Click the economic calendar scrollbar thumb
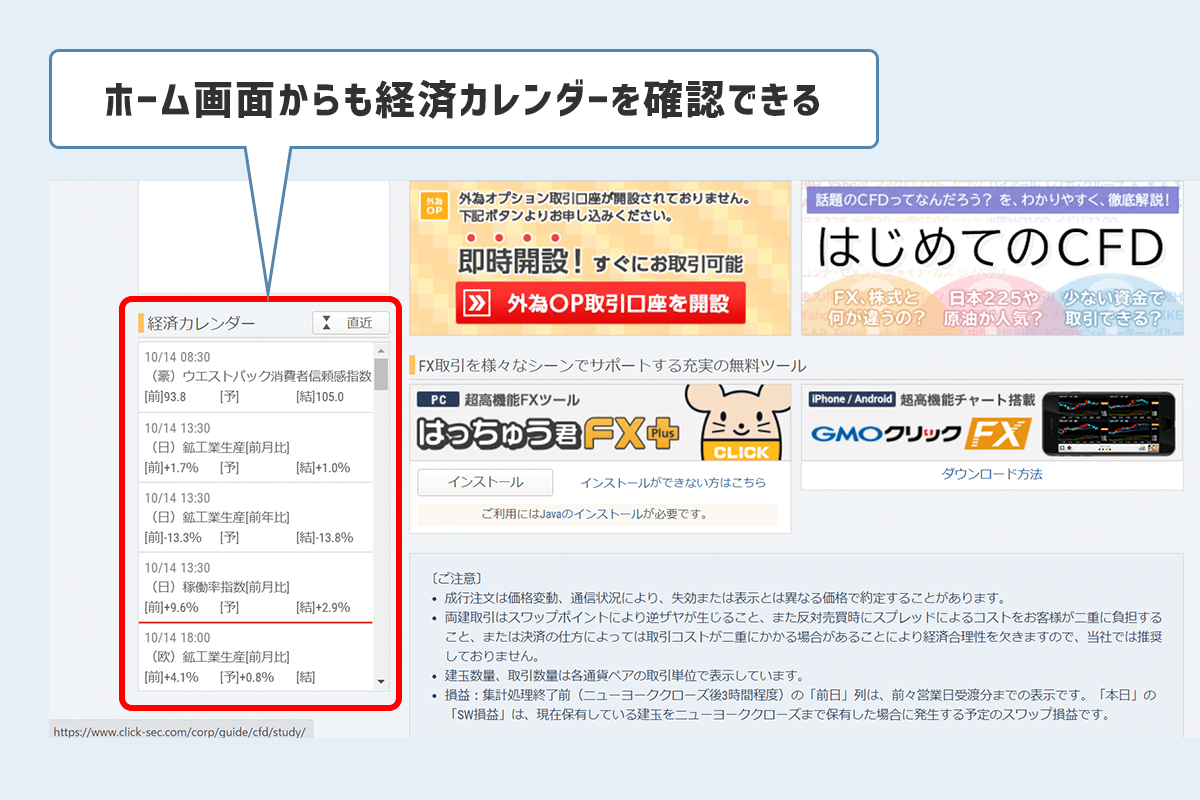 point(381,375)
